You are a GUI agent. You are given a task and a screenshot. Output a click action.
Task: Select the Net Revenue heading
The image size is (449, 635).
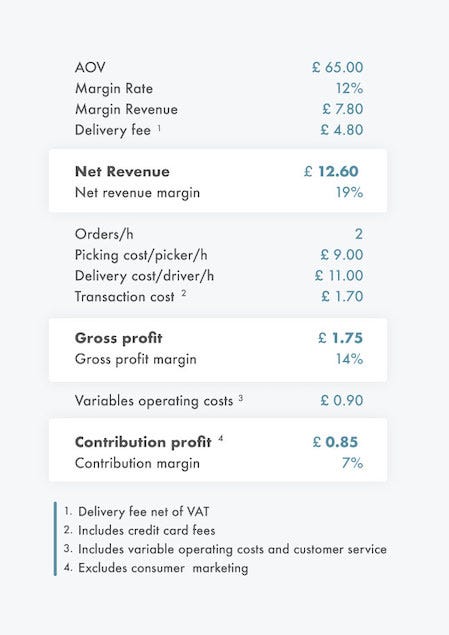pyautogui.click(x=122, y=171)
